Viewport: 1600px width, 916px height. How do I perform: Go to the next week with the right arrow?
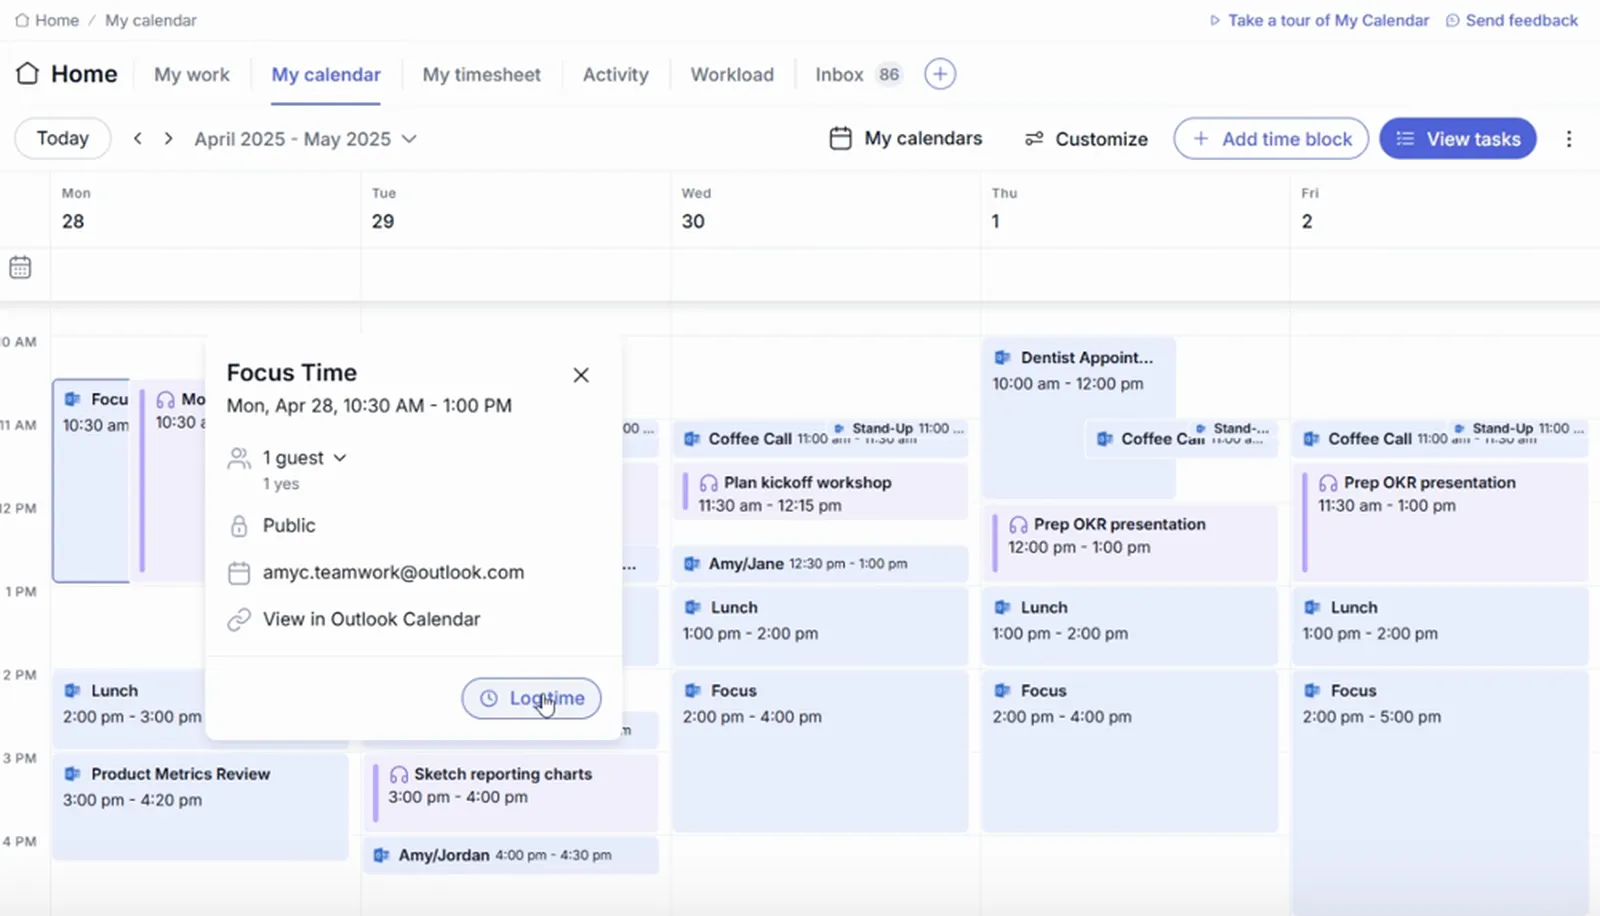click(168, 139)
